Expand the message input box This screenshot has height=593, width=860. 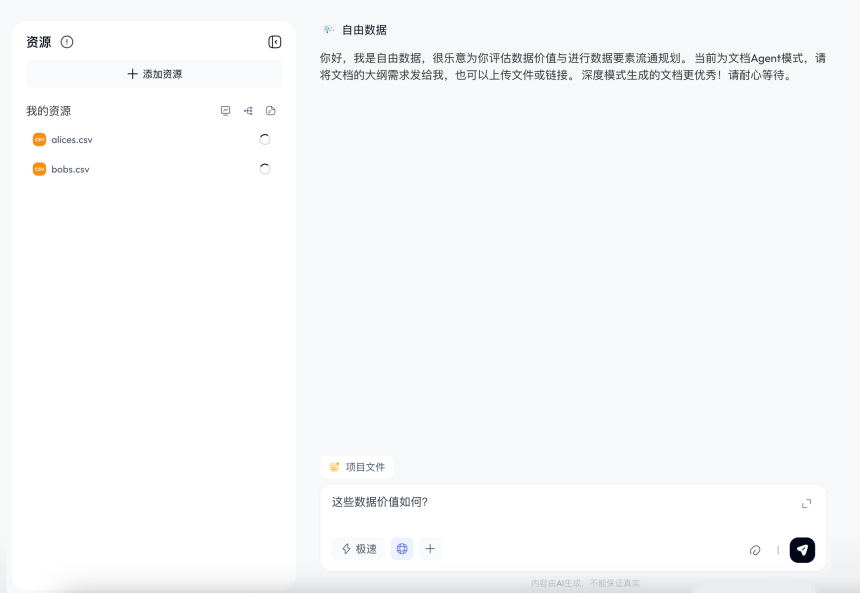click(x=806, y=503)
